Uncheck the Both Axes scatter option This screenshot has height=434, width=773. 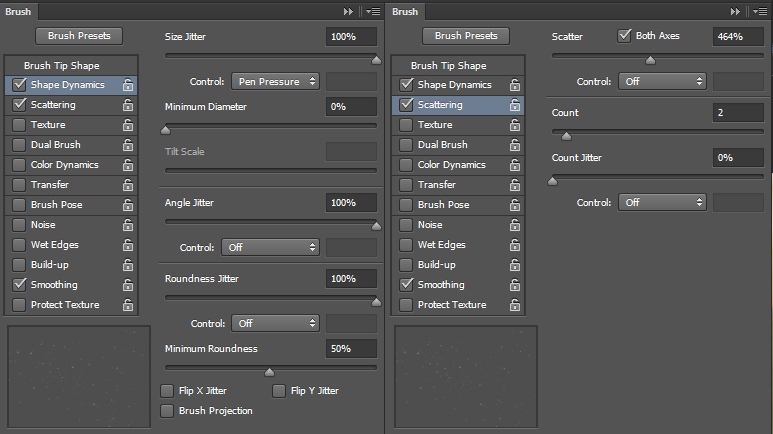coord(624,36)
